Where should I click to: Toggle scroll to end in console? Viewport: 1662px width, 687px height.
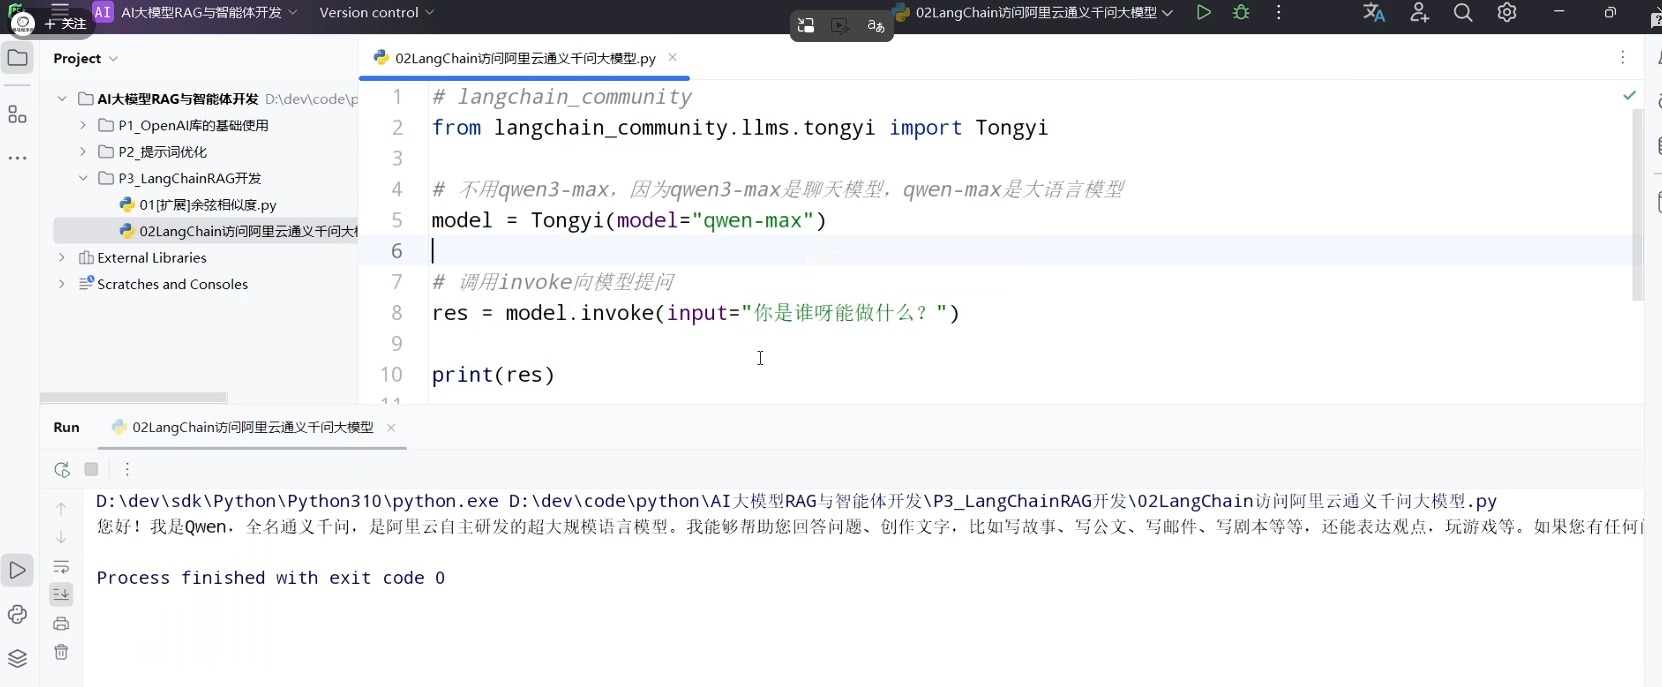click(x=61, y=594)
